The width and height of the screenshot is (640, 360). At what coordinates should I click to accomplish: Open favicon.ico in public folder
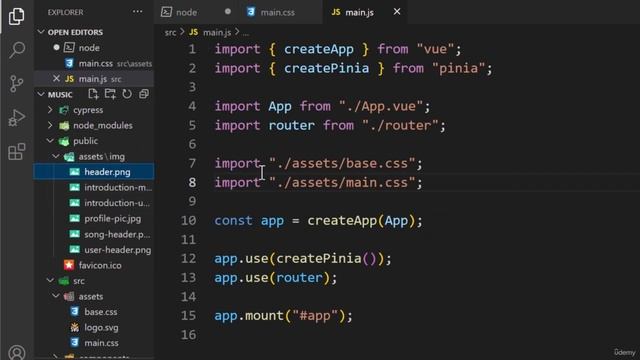[94, 265]
